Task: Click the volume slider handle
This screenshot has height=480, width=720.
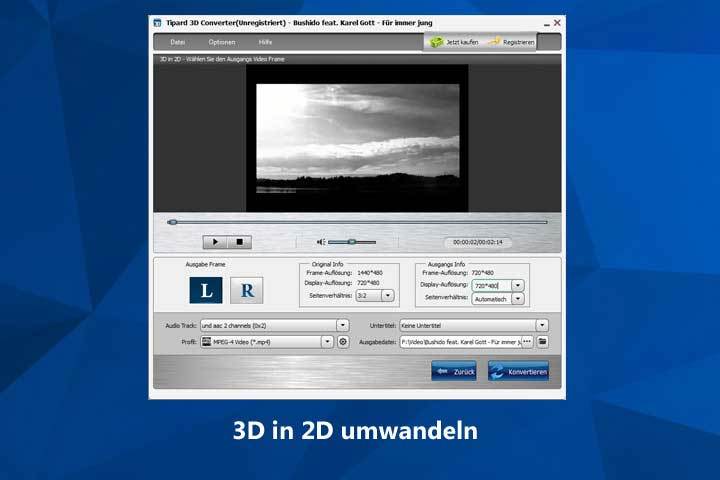Action: 351,242
